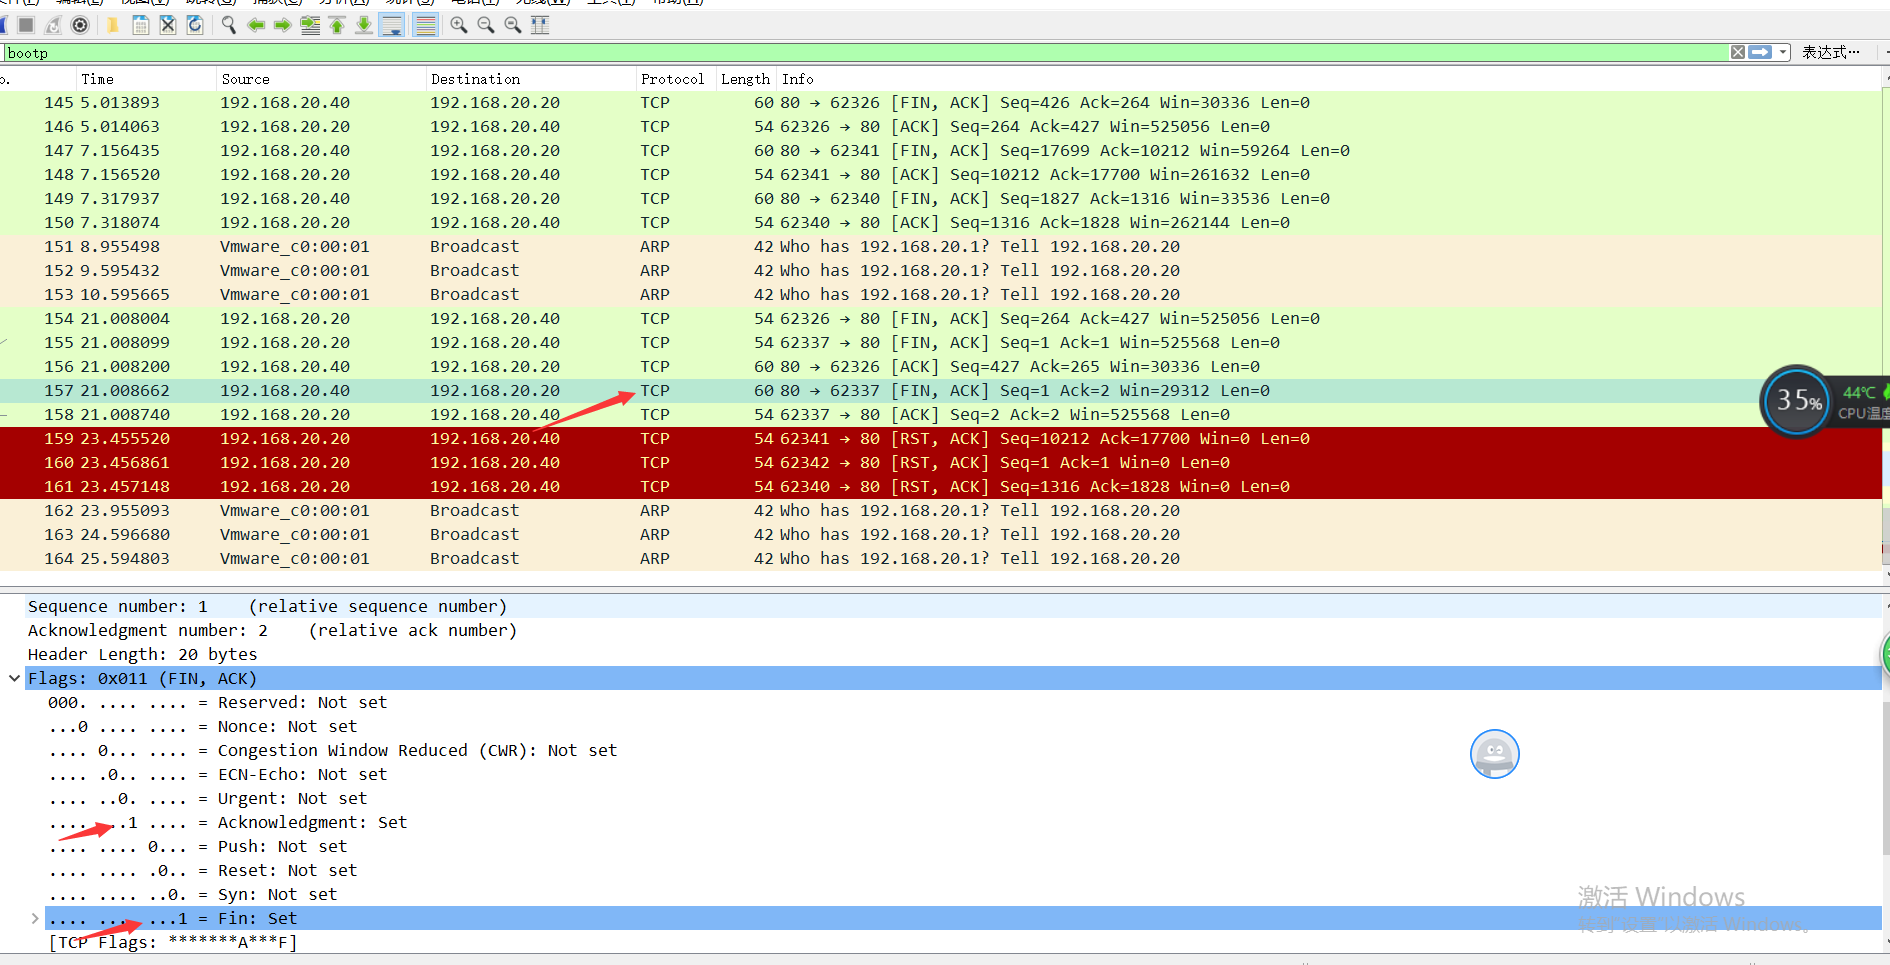
Task: Click the reload capture file icon
Action: point(195,25)
